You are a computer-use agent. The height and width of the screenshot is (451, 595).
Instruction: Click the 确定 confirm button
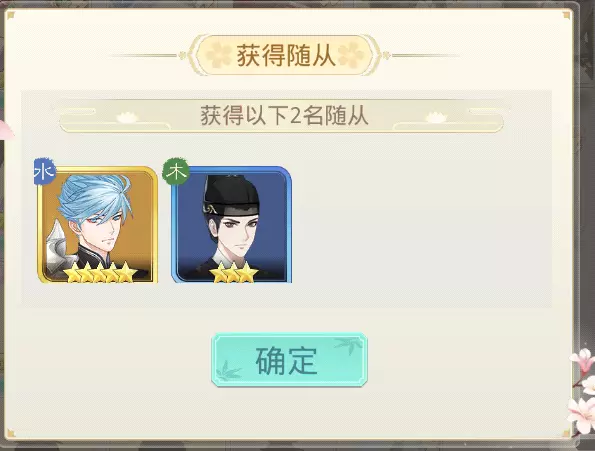point(289,360)
